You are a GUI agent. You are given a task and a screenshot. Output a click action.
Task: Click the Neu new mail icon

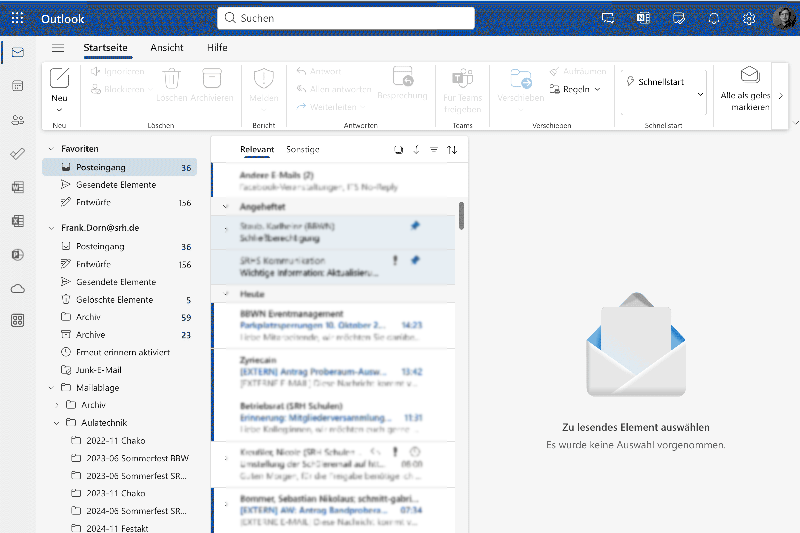click(59, 79)
